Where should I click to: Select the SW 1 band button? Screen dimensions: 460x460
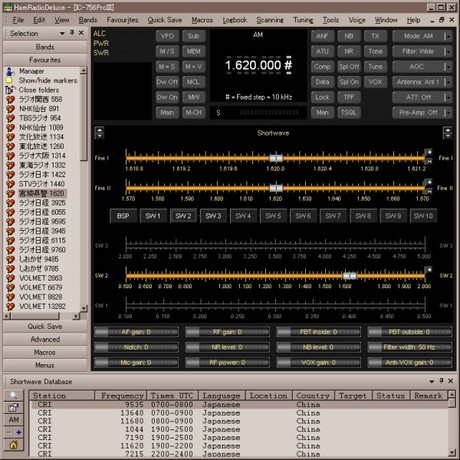pyautogui.click(x=153, y=216)
